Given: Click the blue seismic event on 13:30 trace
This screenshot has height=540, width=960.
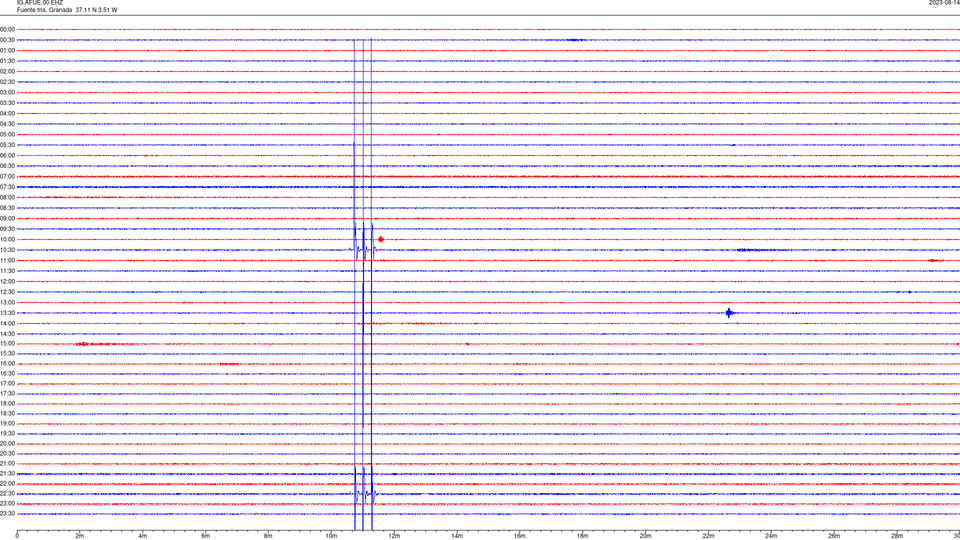Looking at the screenshot, I should (729, 313).
